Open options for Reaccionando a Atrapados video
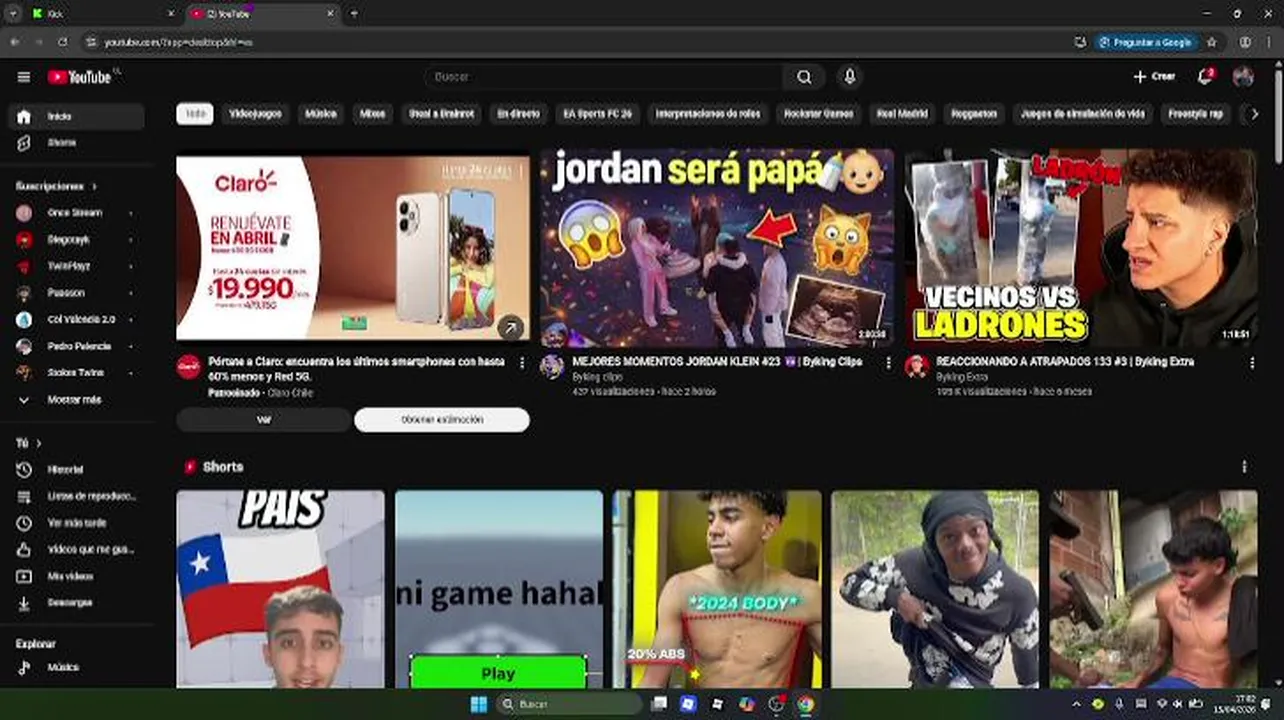This screenshot has height=720, width=1284. click(1251, 364)
